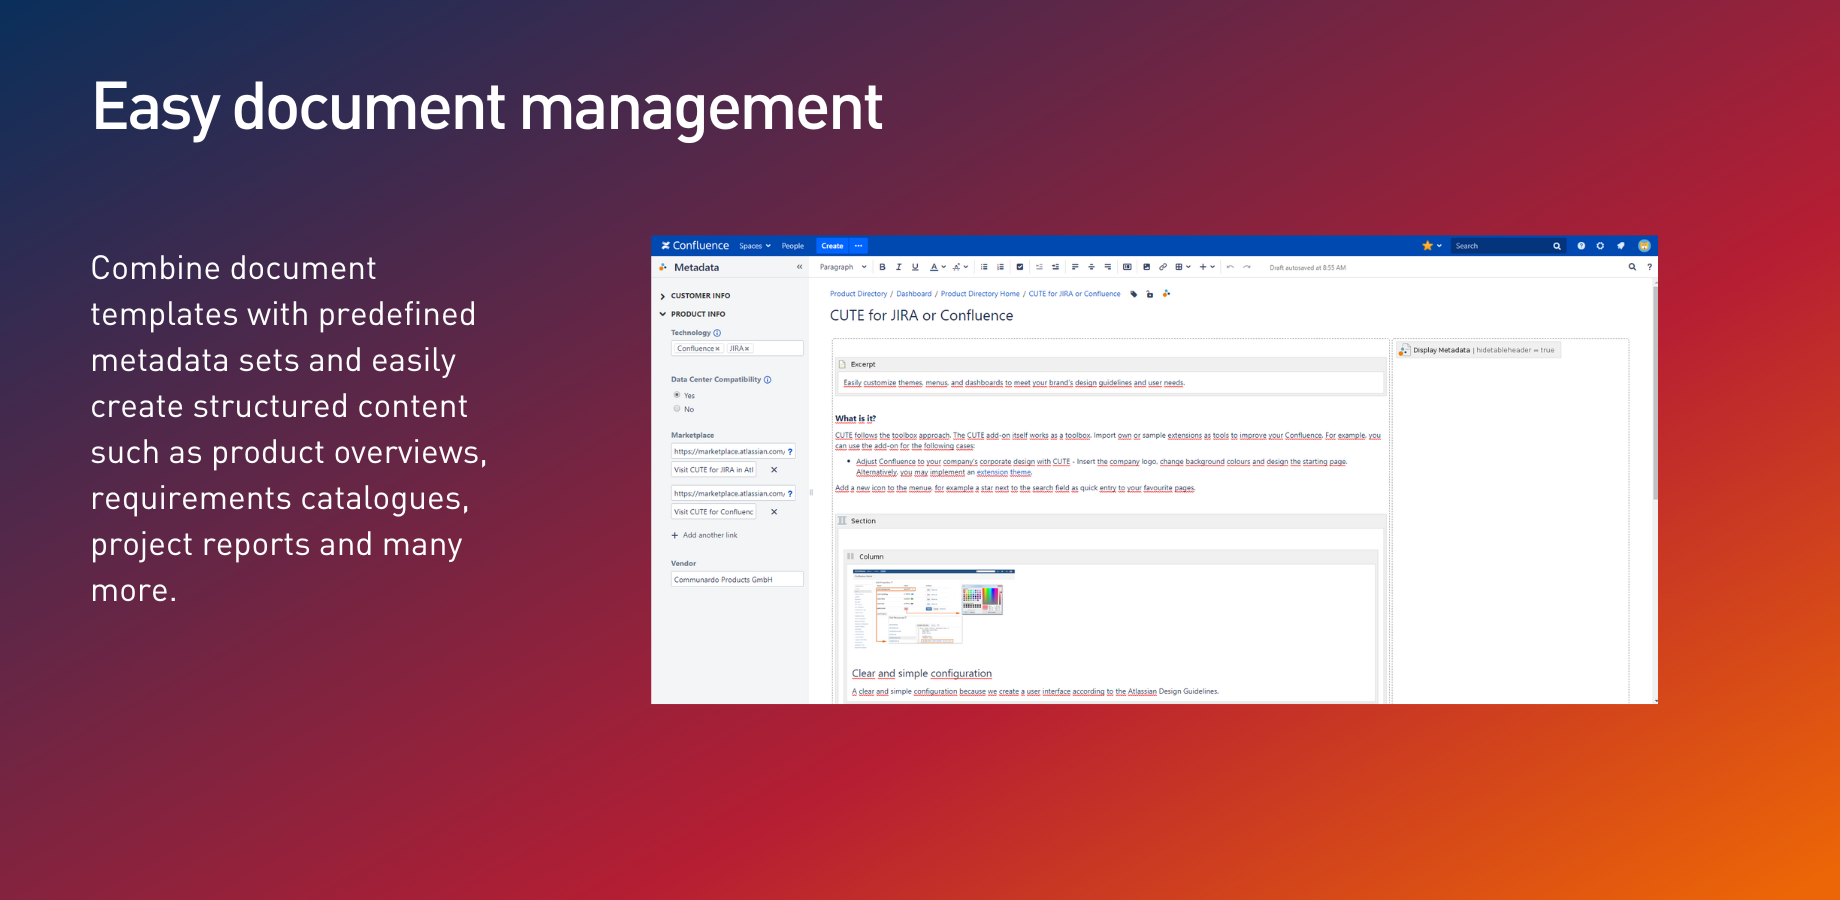Insert a numbered list
This screenshot has width=1840, height=900.
1000,267
